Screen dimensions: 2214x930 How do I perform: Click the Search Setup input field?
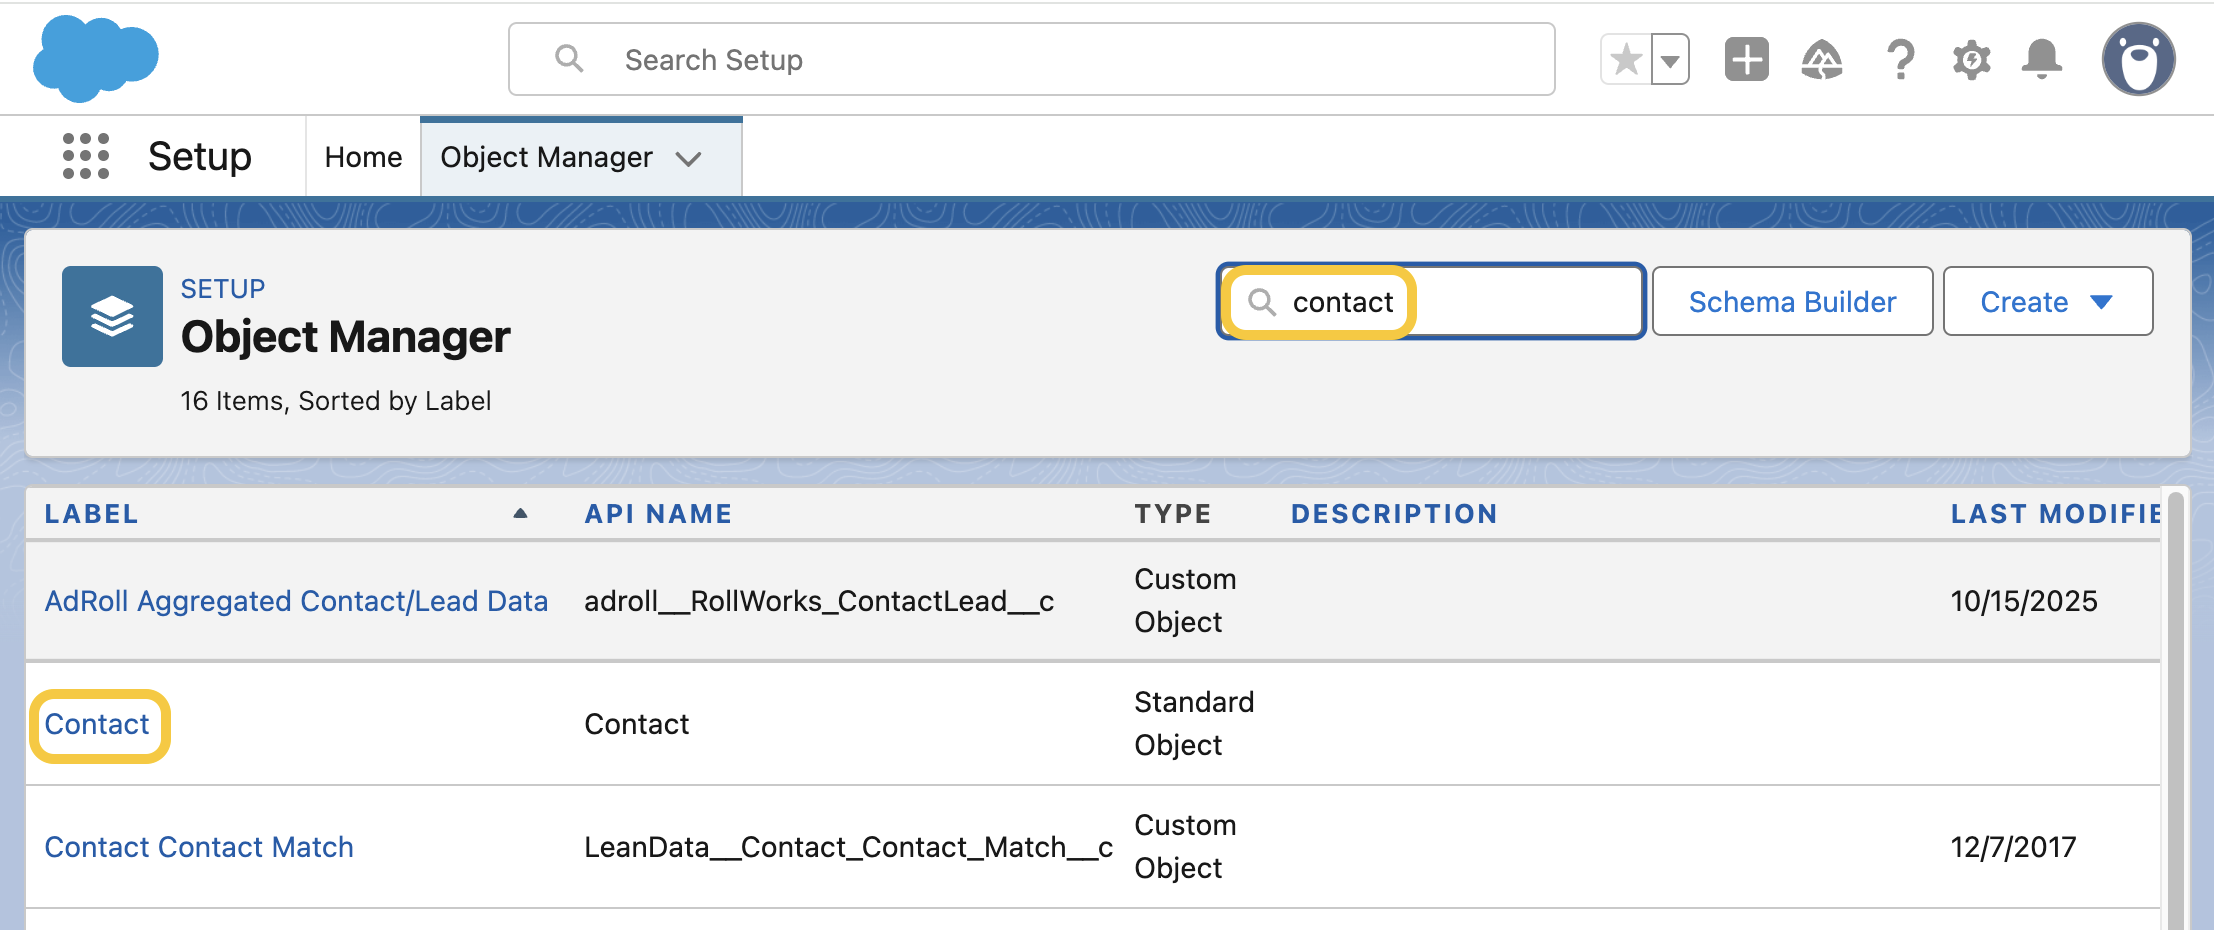coord(1030,60)
